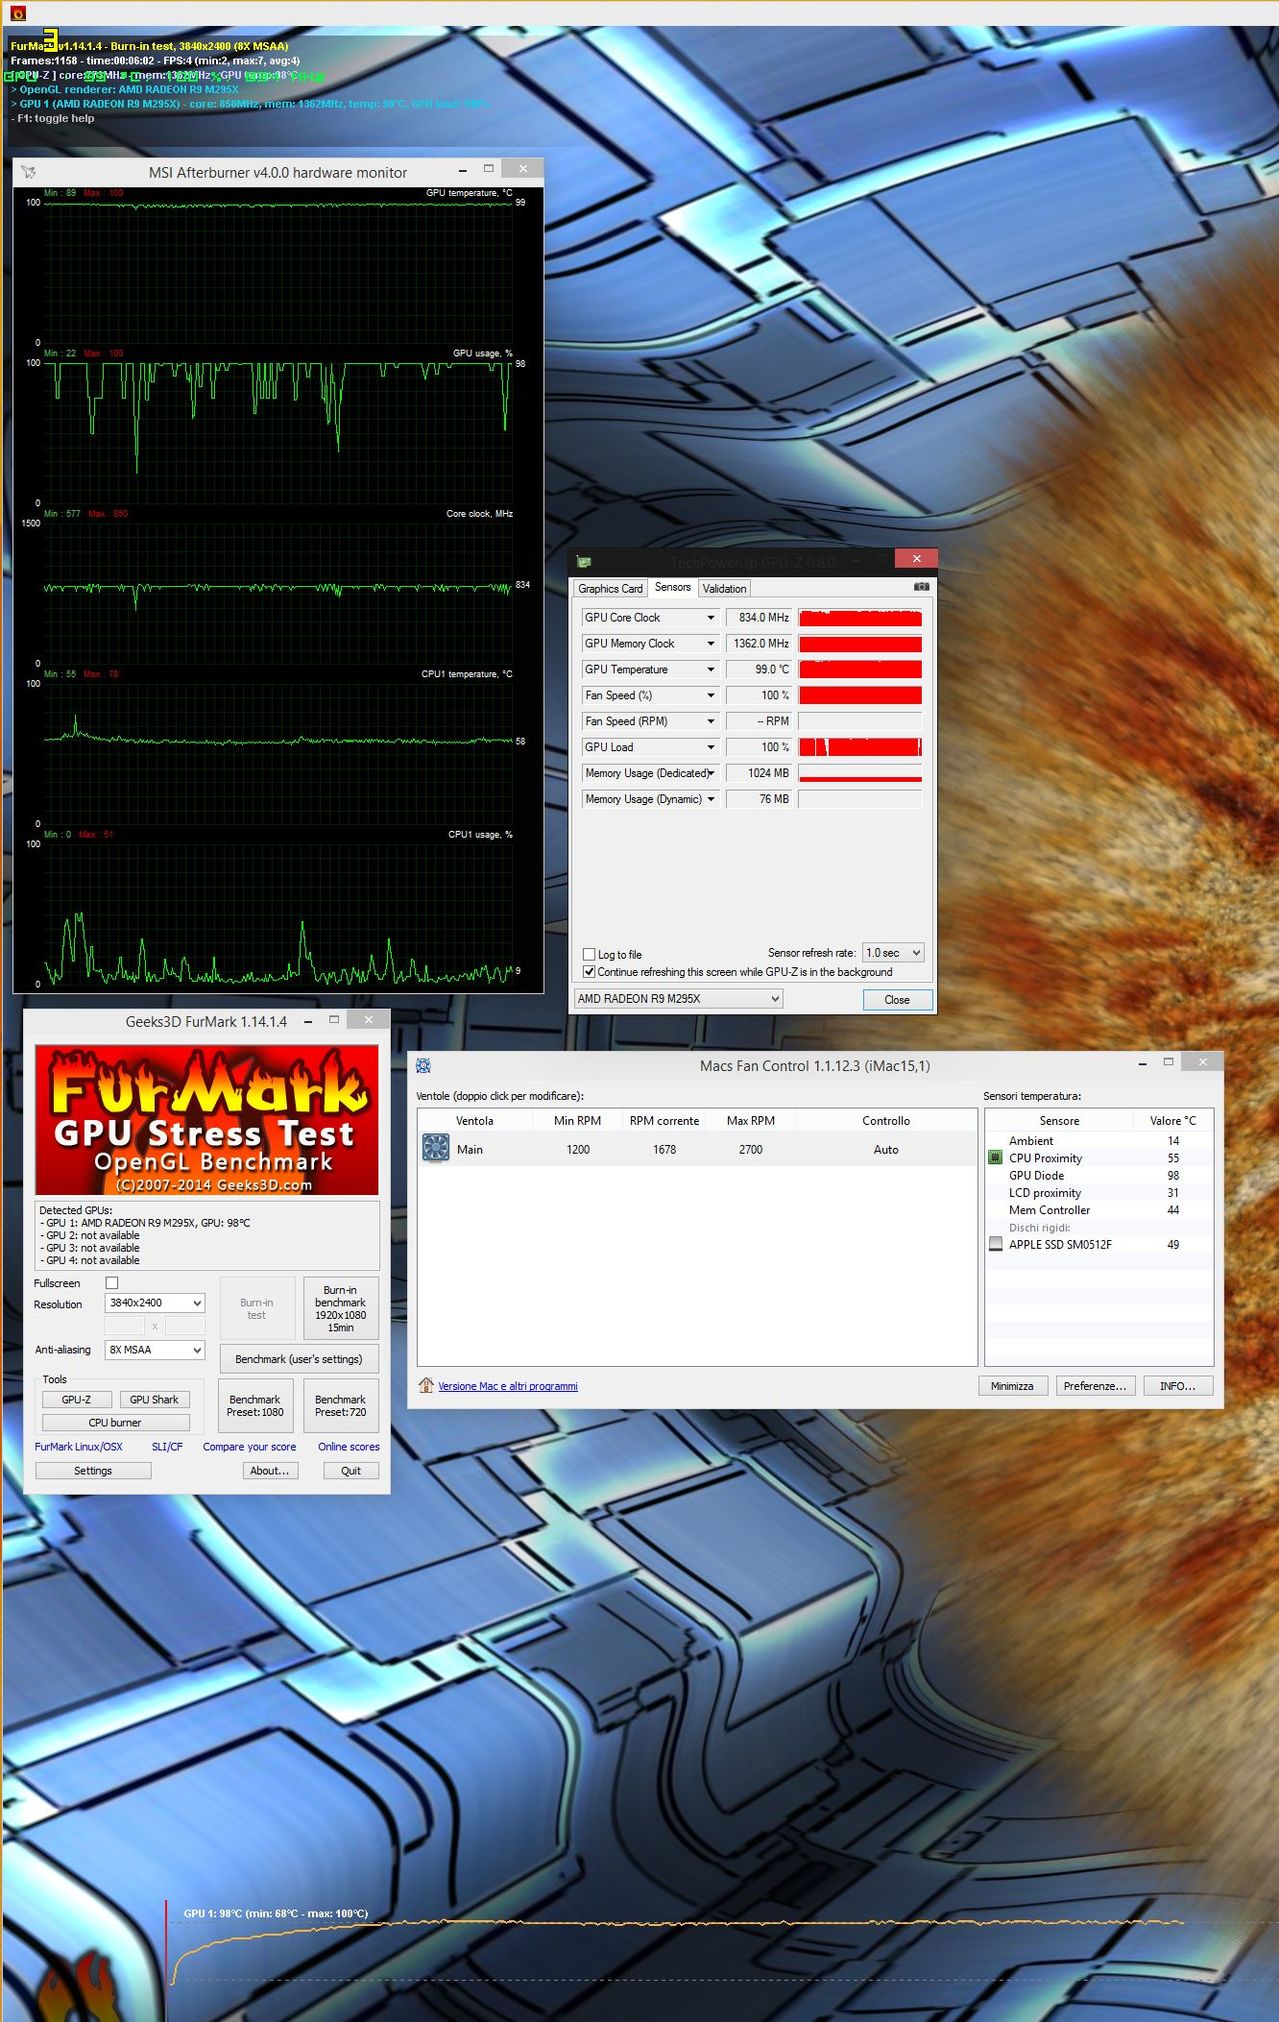Click the FurMark GPU Stress Test banner
The width and height of the screenshot is (1279, 2022).
click(207, 1120)
